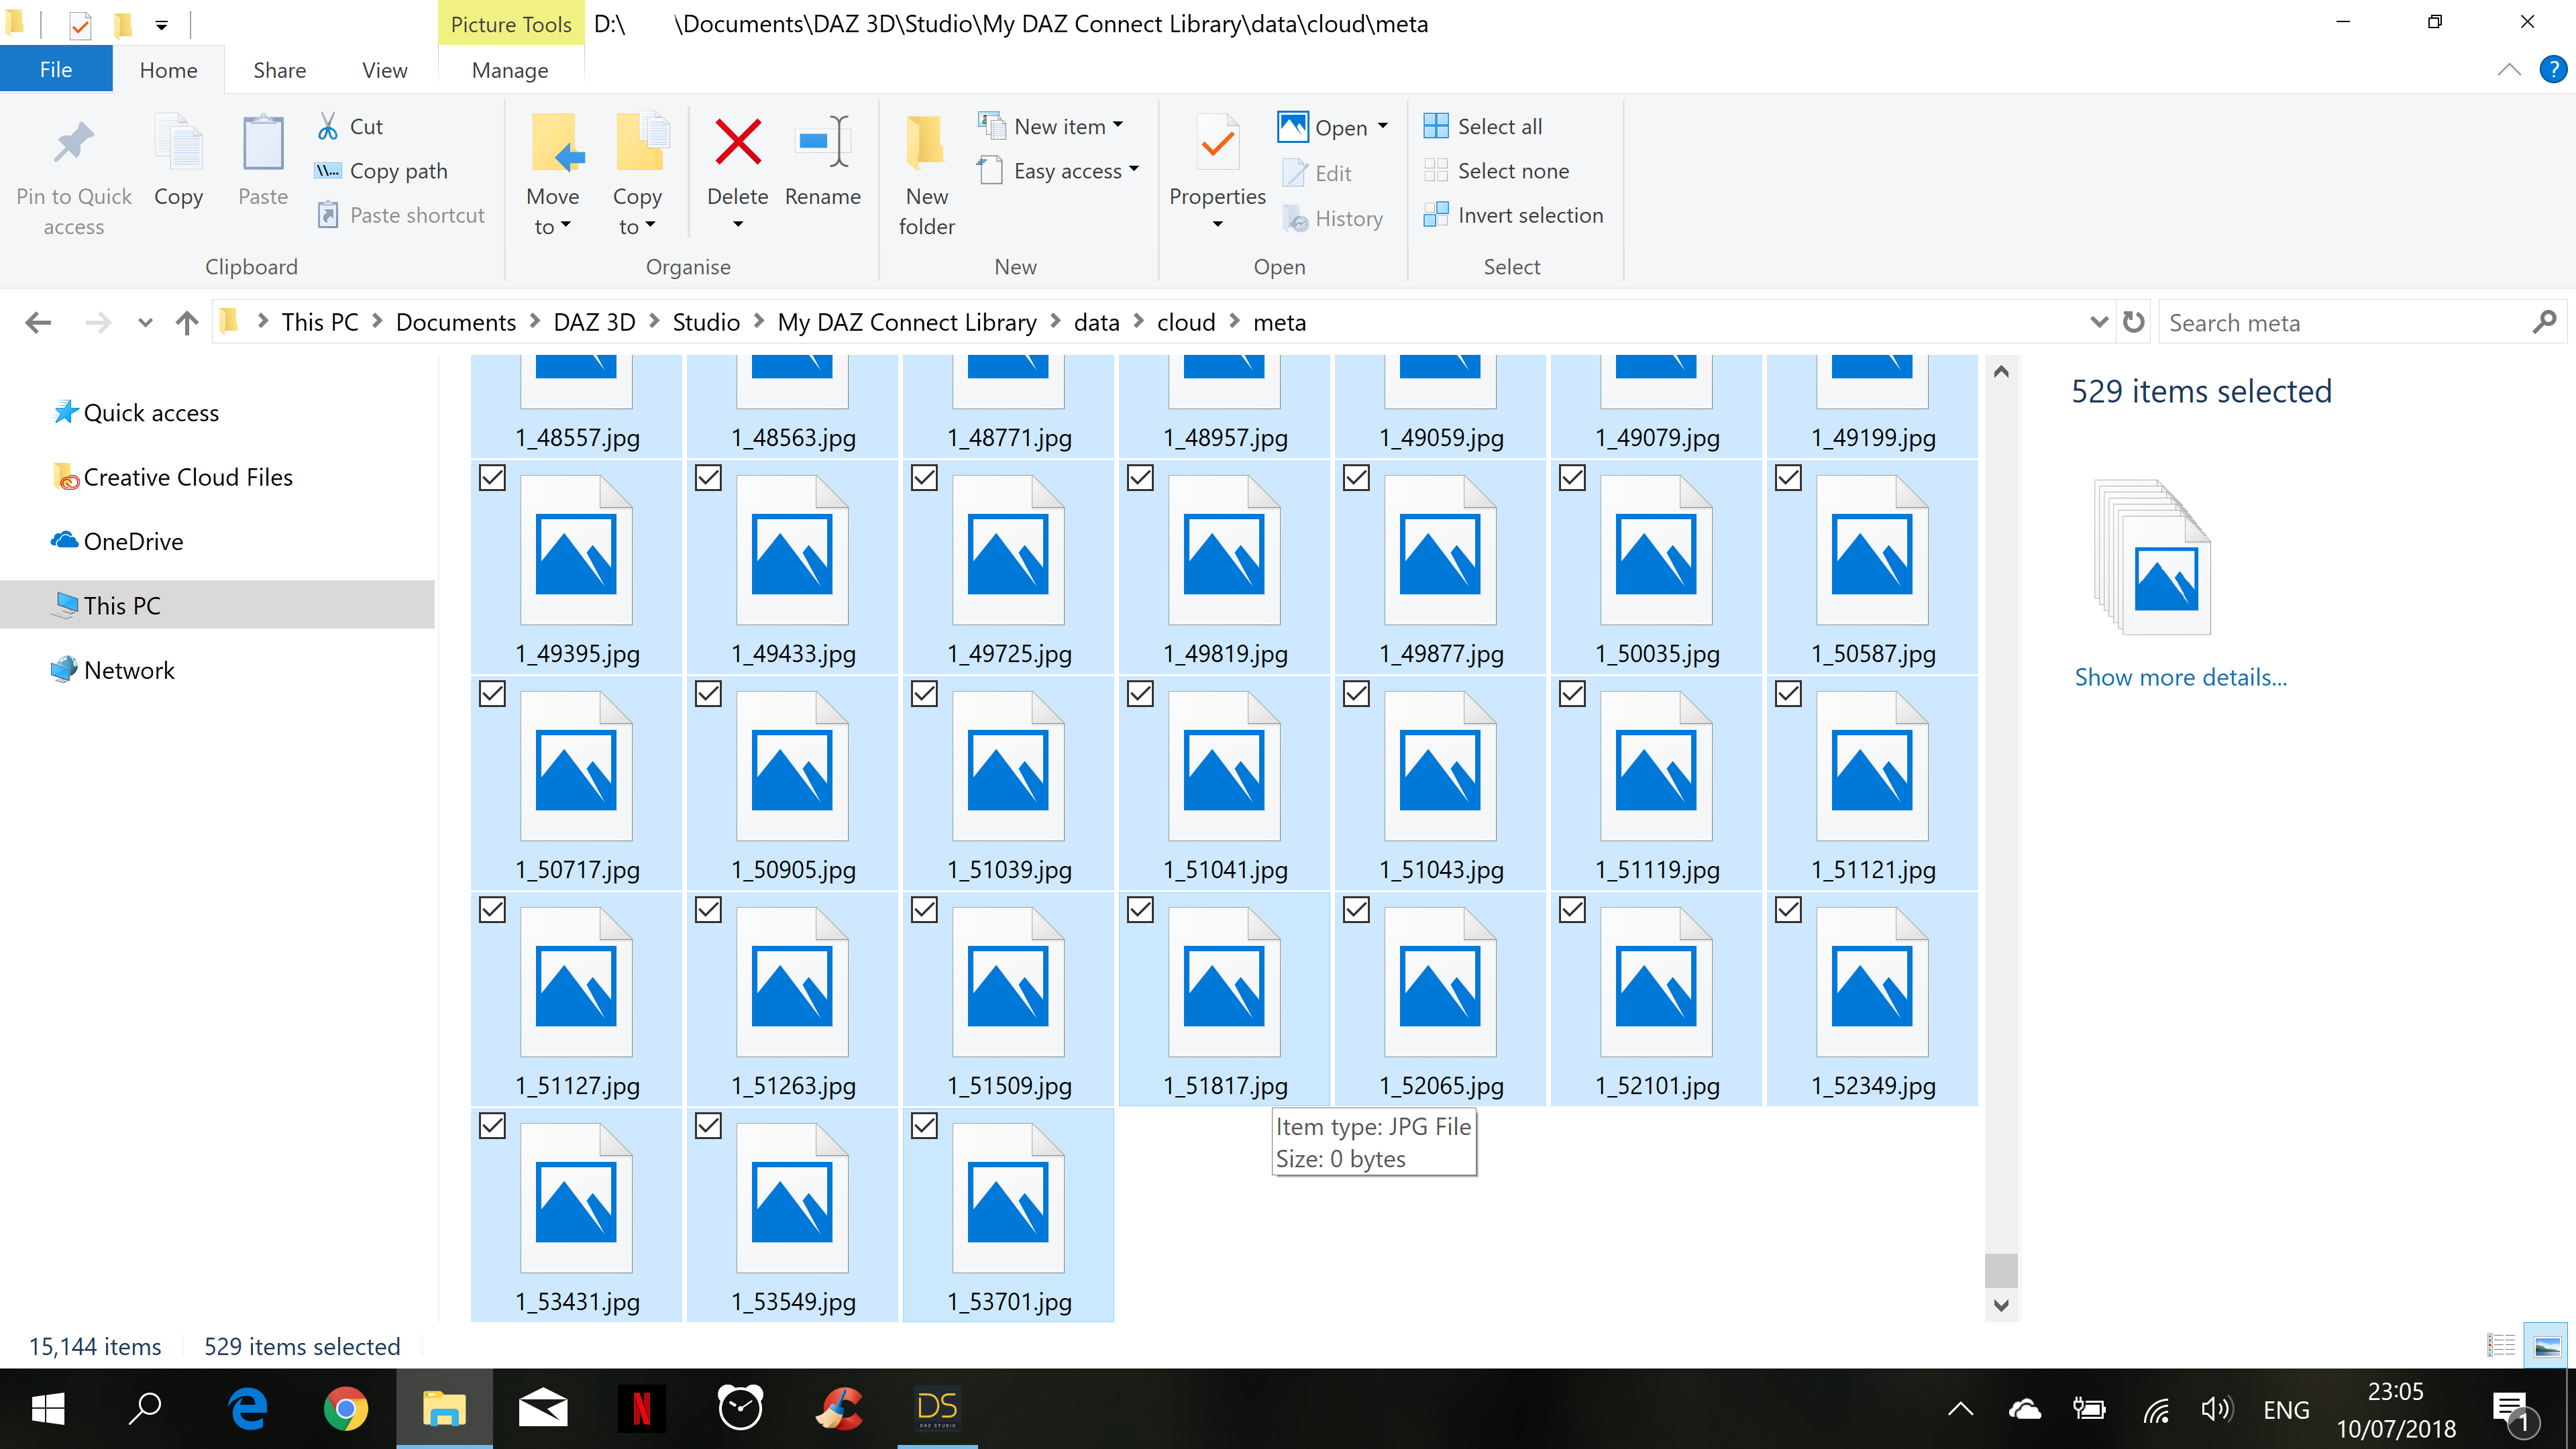Expand the address bar history dropdown
The height and width of the screenshot is (1449, 2576).
[2099, 322]
